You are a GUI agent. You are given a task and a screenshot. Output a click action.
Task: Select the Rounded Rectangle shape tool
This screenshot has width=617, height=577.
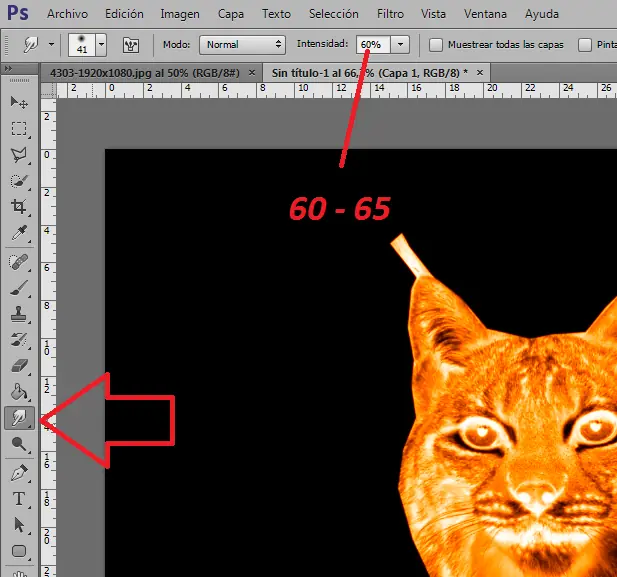(x=18, y=551)
